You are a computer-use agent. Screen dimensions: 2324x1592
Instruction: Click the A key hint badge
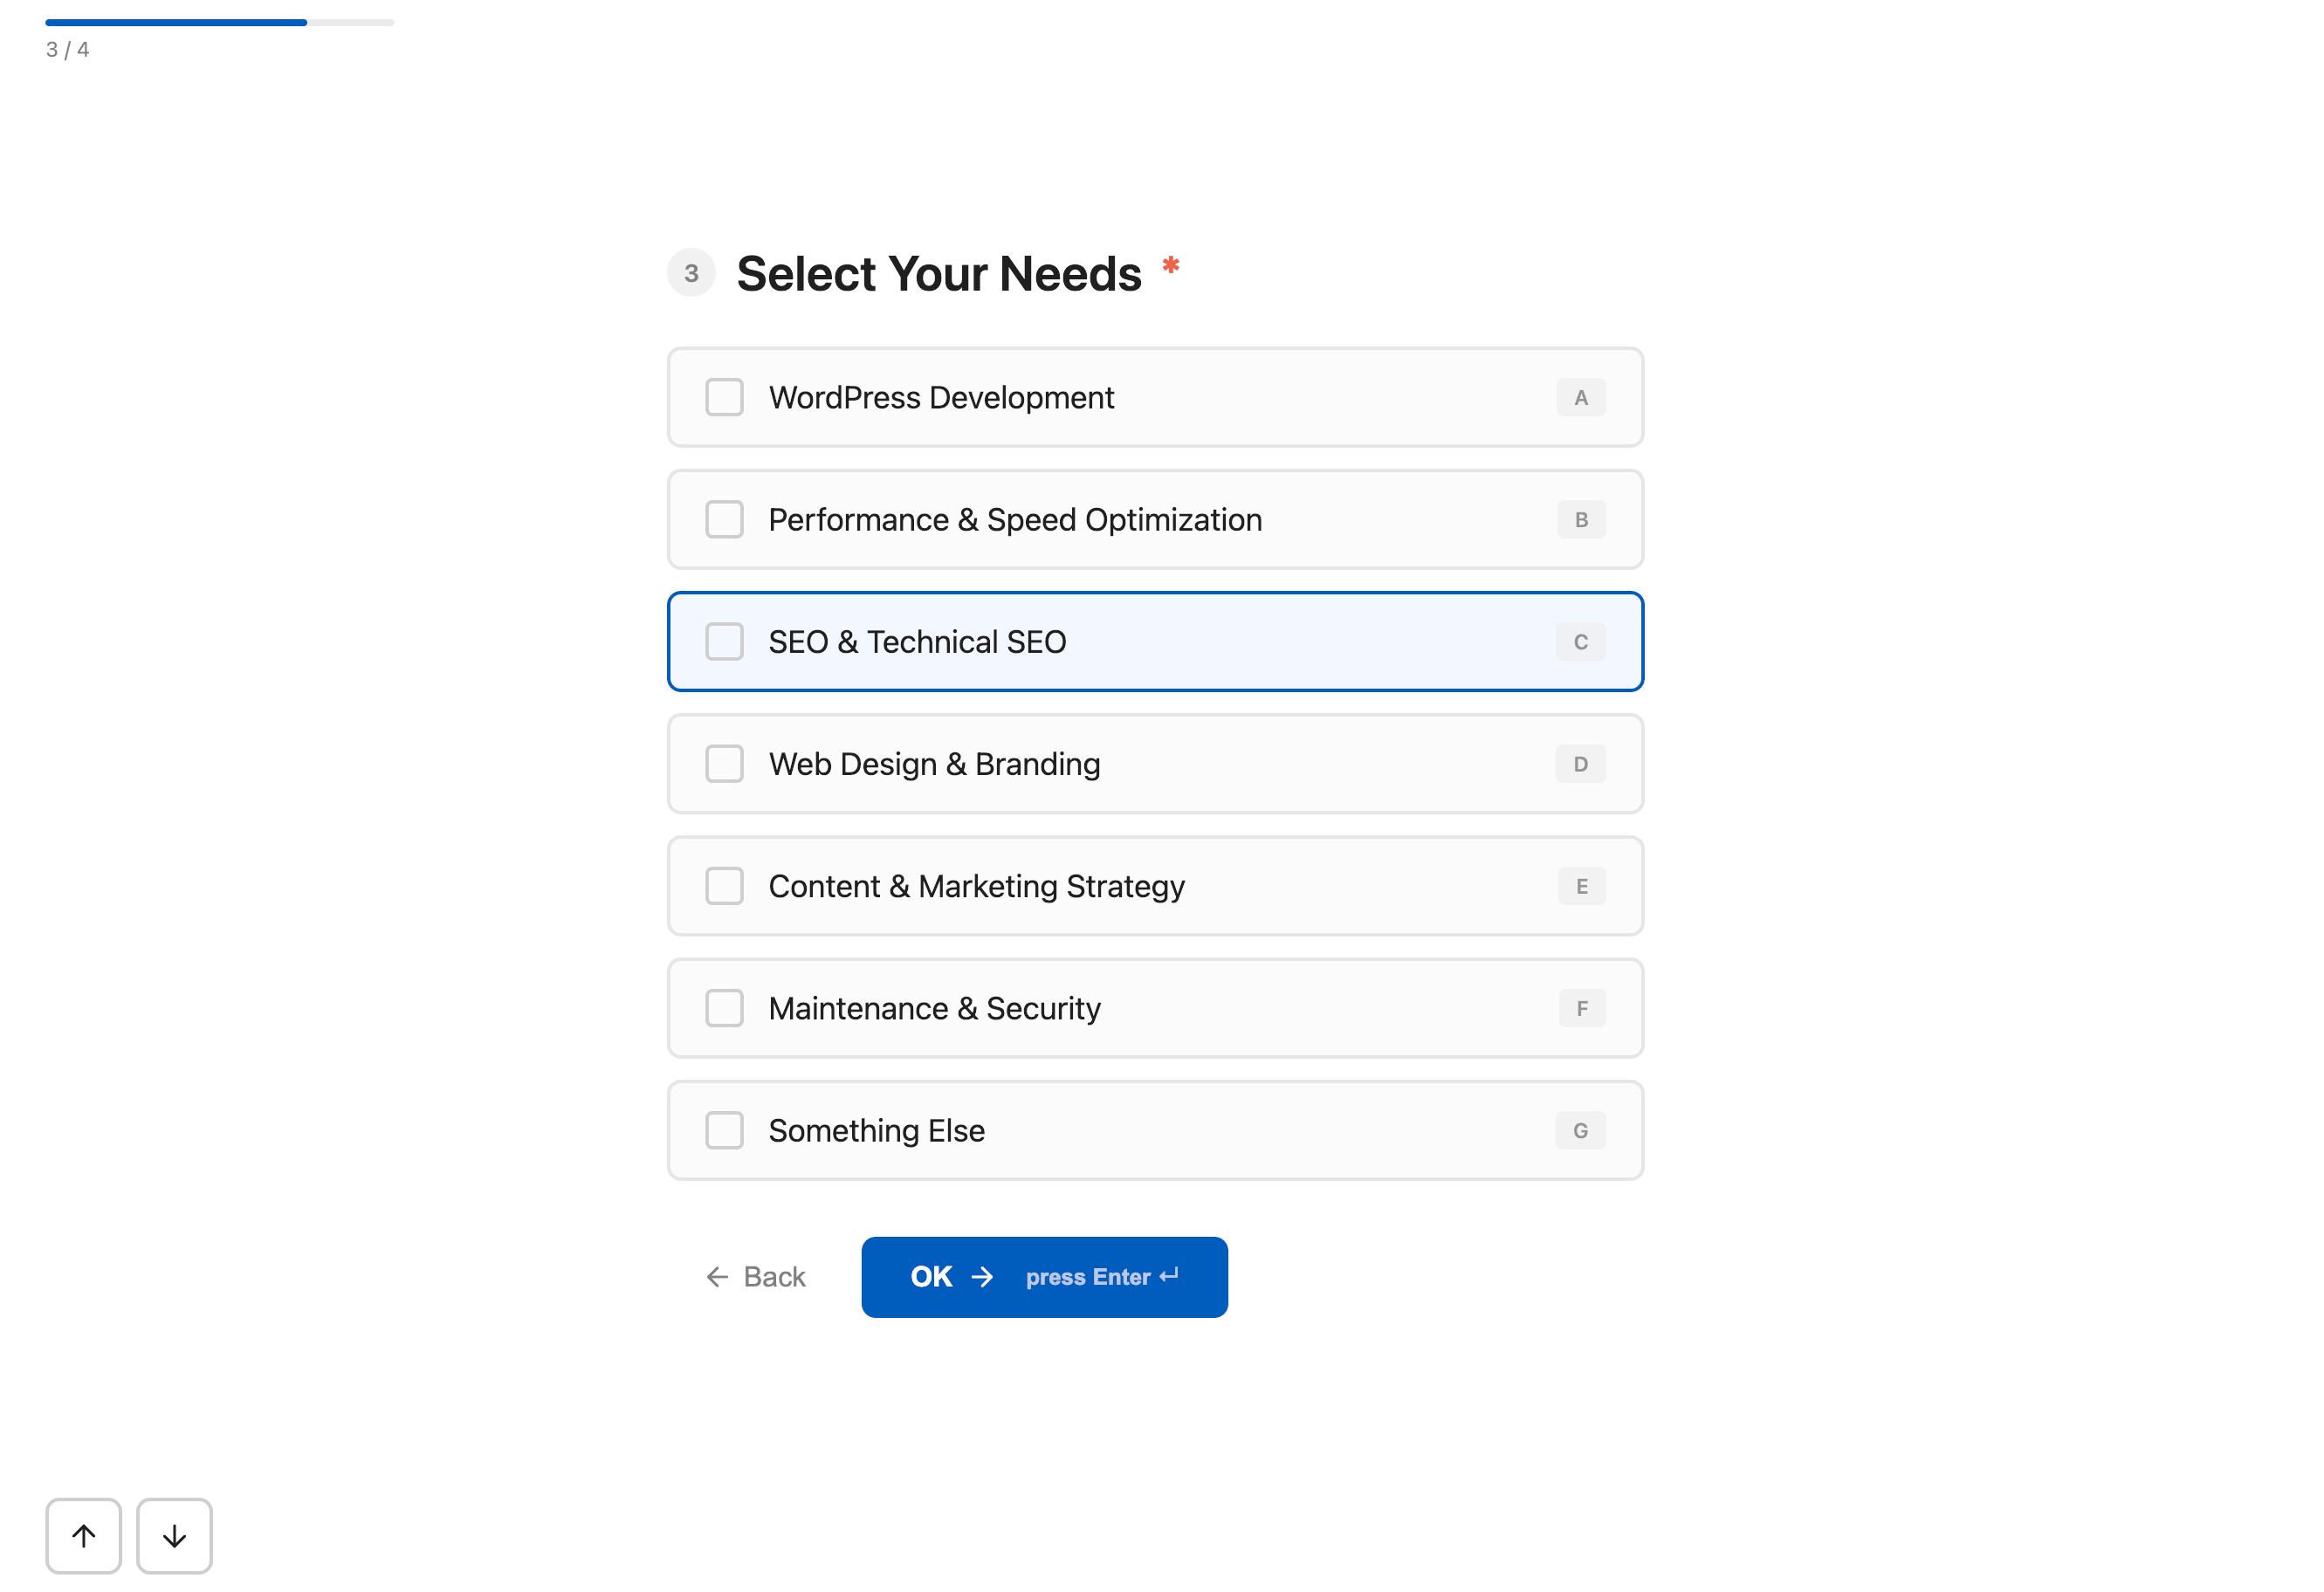(1580, 398)
